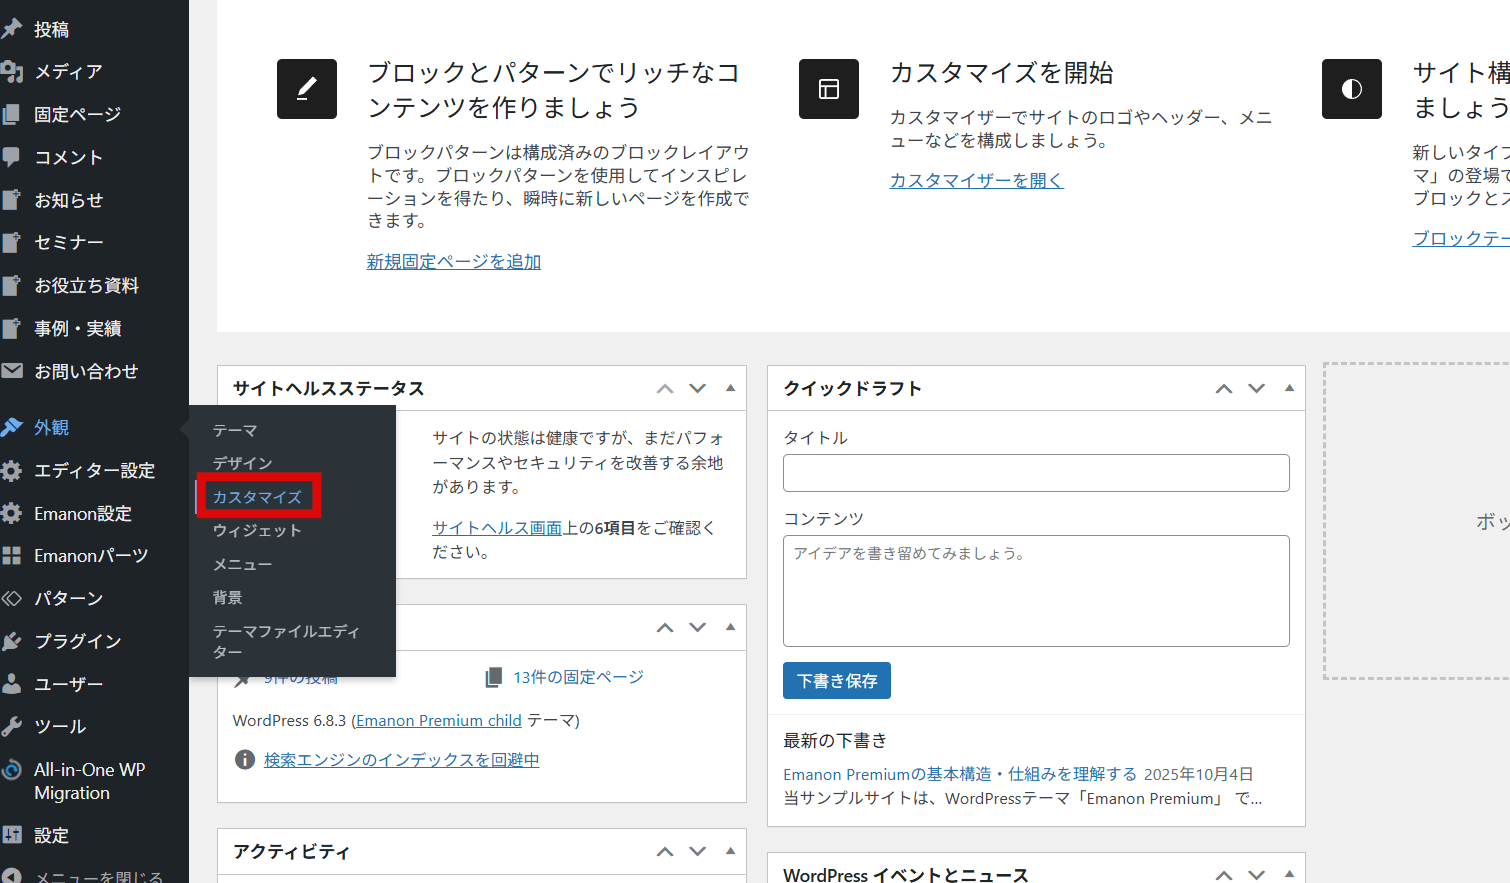Collapse the サイトヘルスステータス panel with its triangle toggle

pos(730,388)
